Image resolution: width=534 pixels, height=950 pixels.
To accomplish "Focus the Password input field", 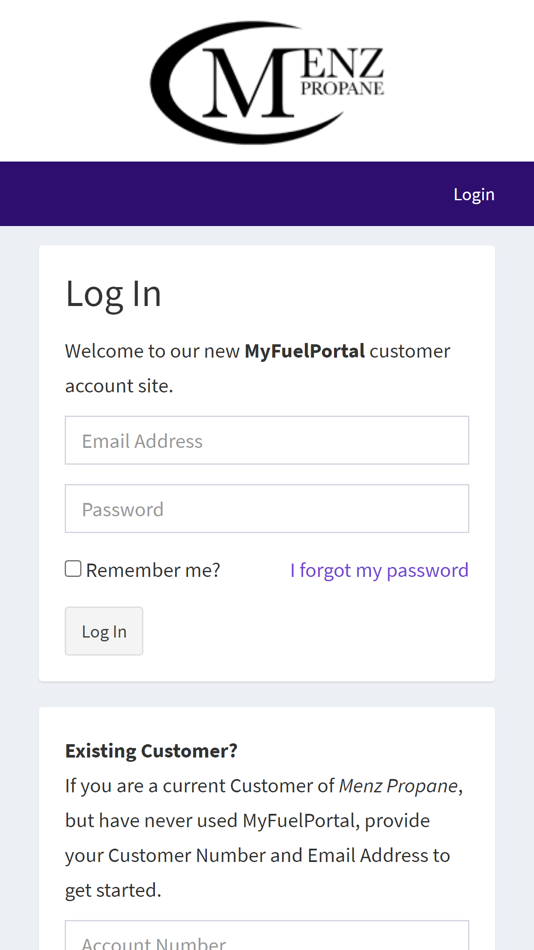I will click(267, 508).
